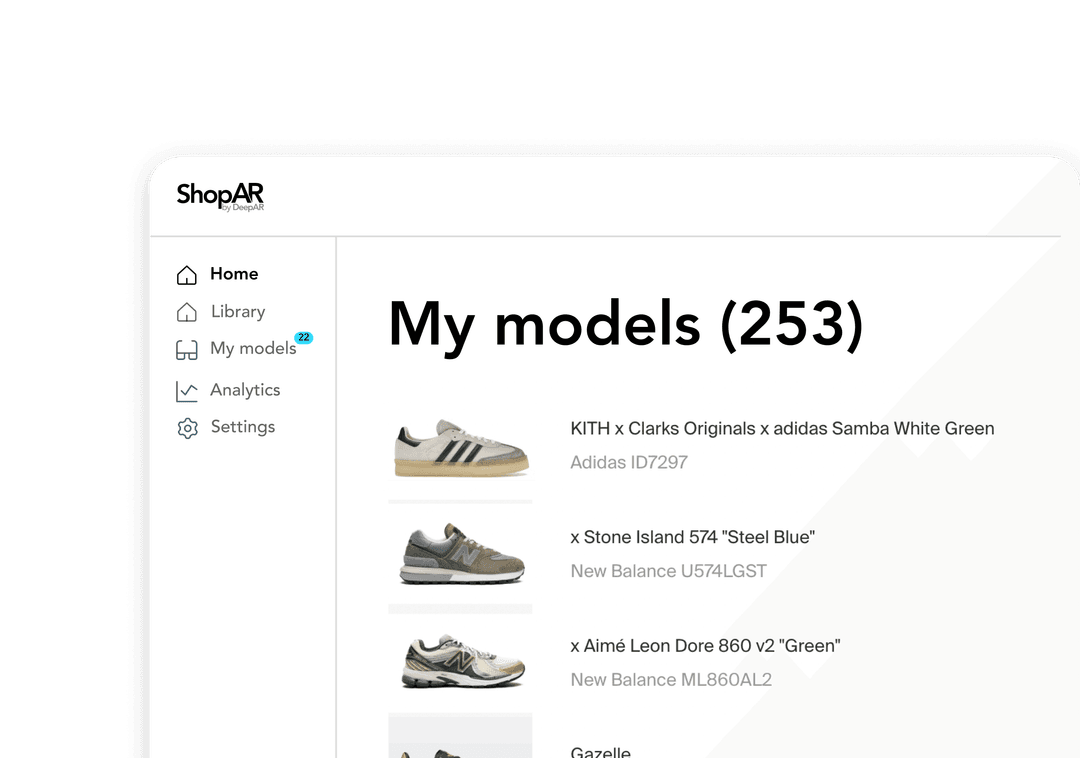Open x Aimé Leon Dore 860 v2 title

[x=705, y=646]
